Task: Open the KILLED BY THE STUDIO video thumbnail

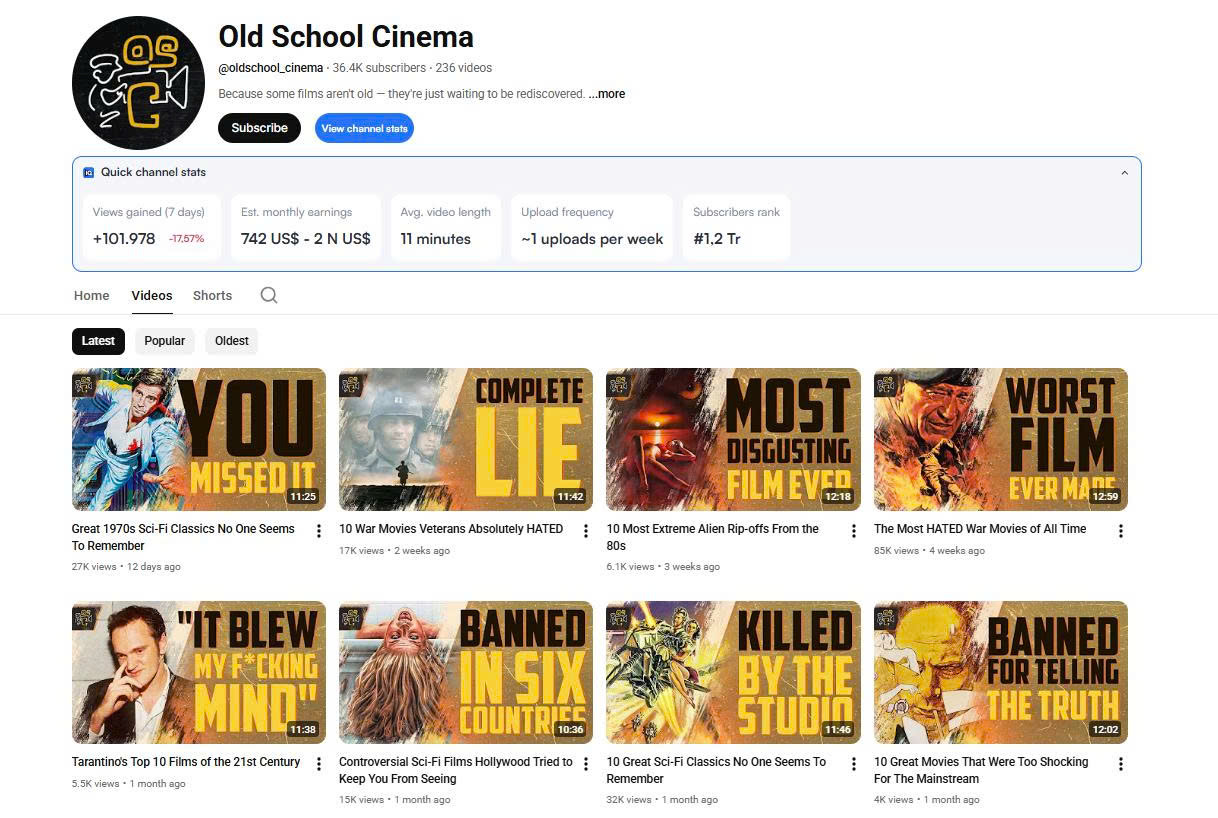Action: [x=733, y=672]
